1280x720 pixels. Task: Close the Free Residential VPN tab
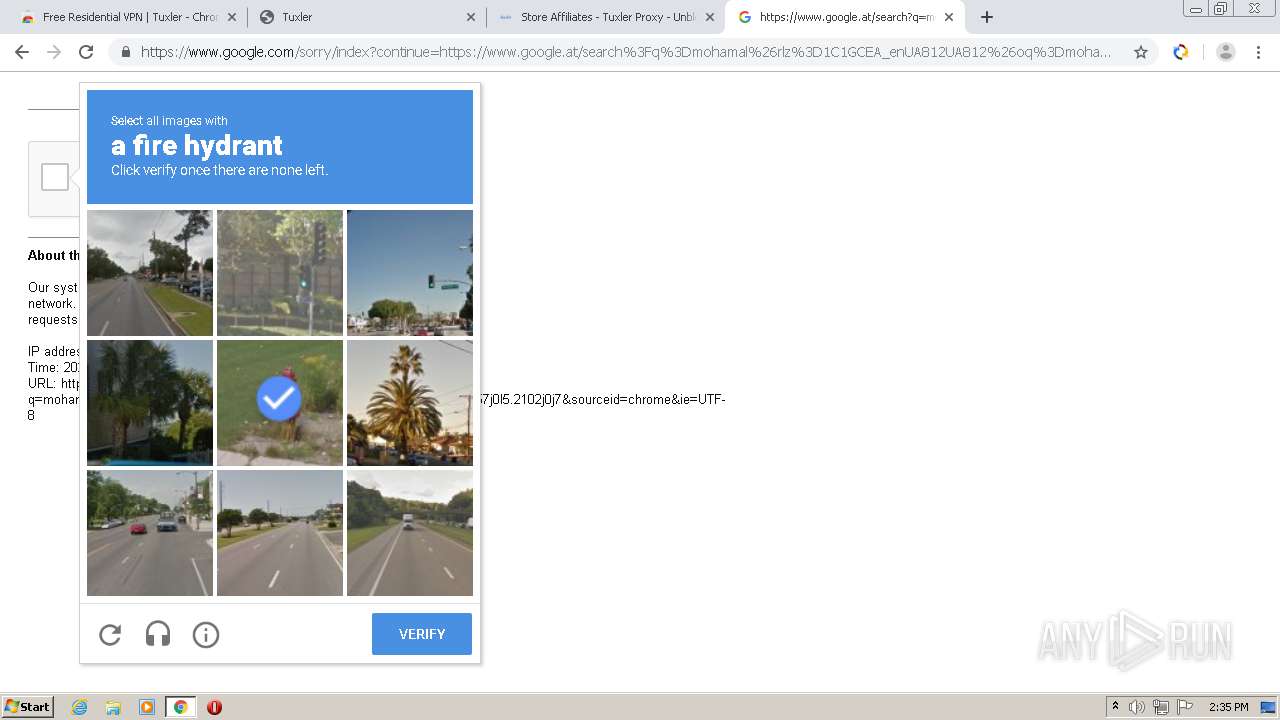(232, 17)
